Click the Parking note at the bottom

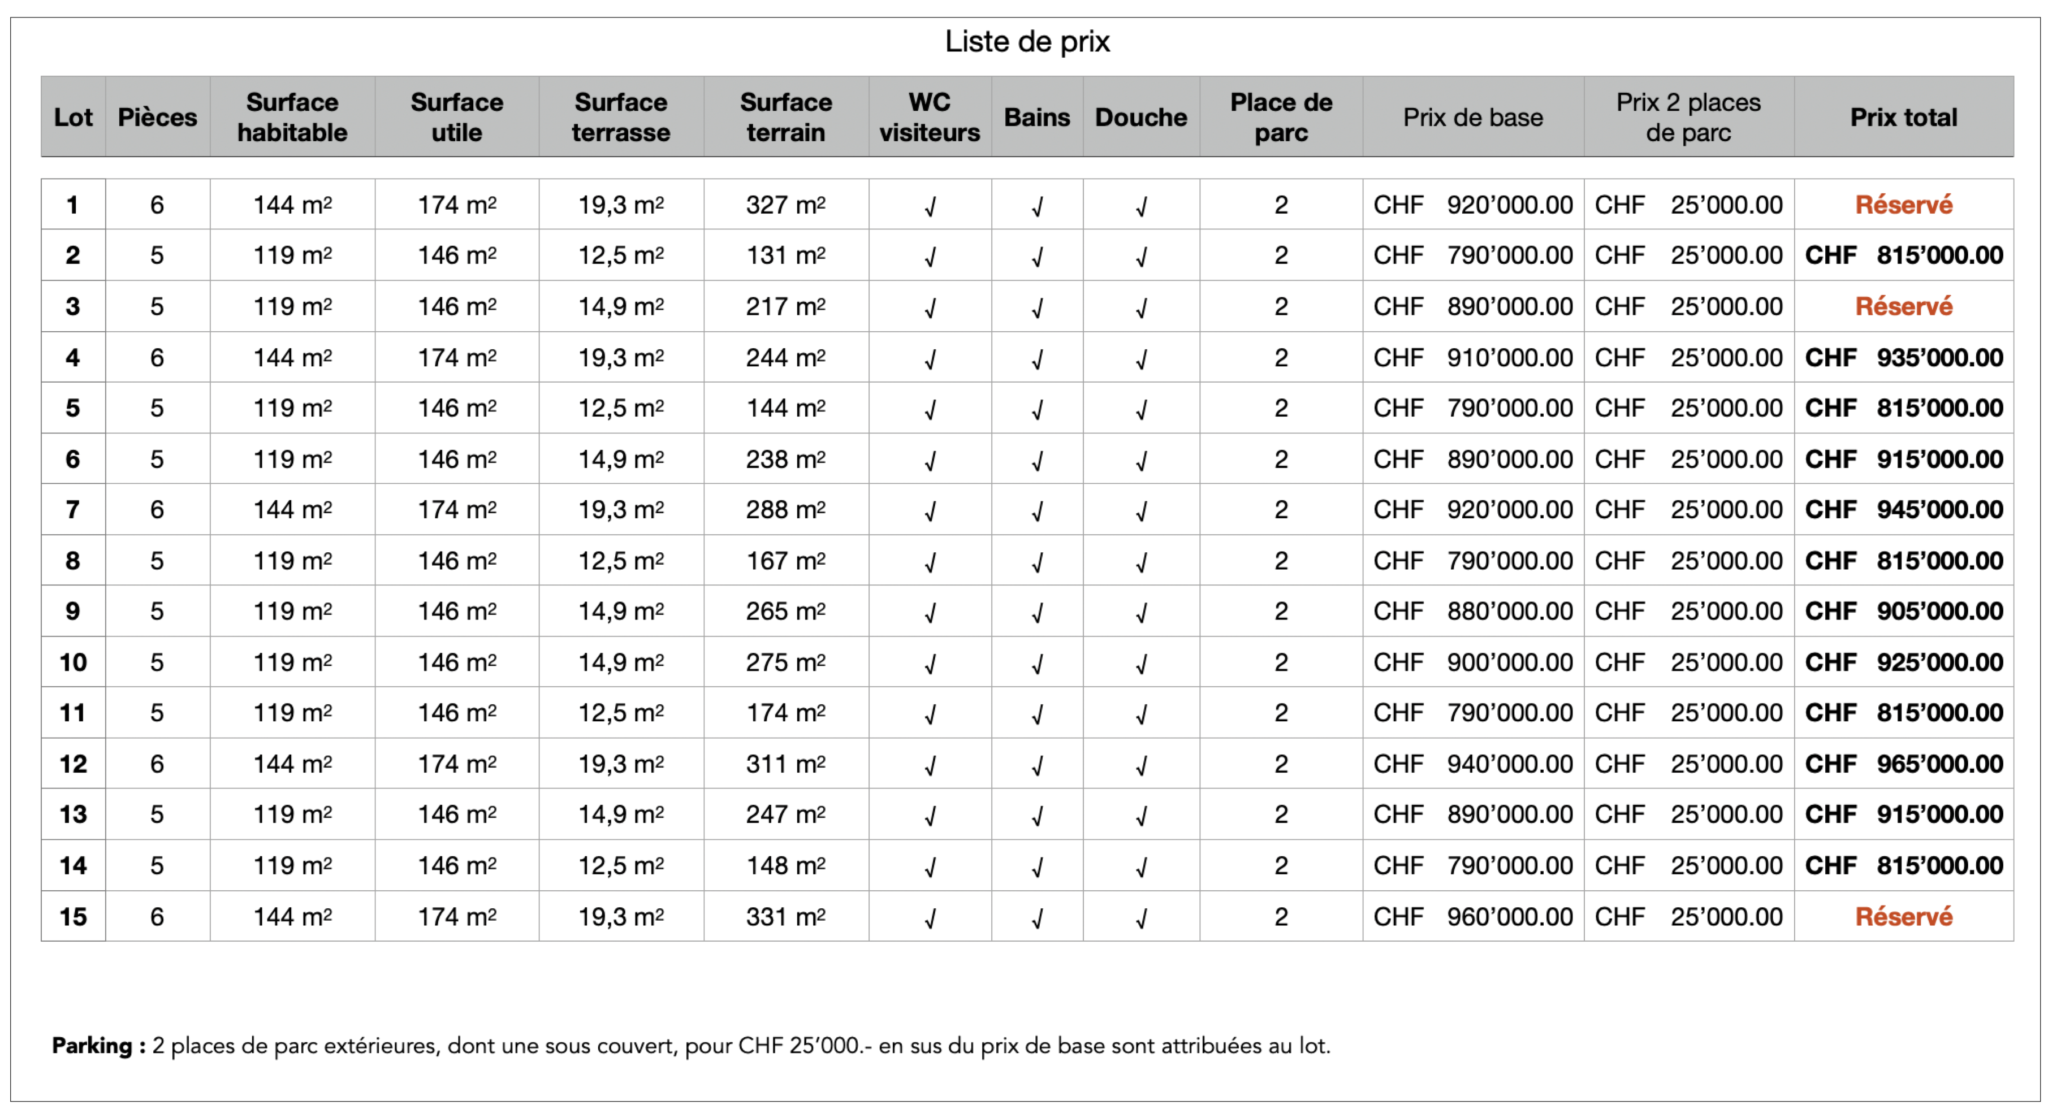(691, 1046)
